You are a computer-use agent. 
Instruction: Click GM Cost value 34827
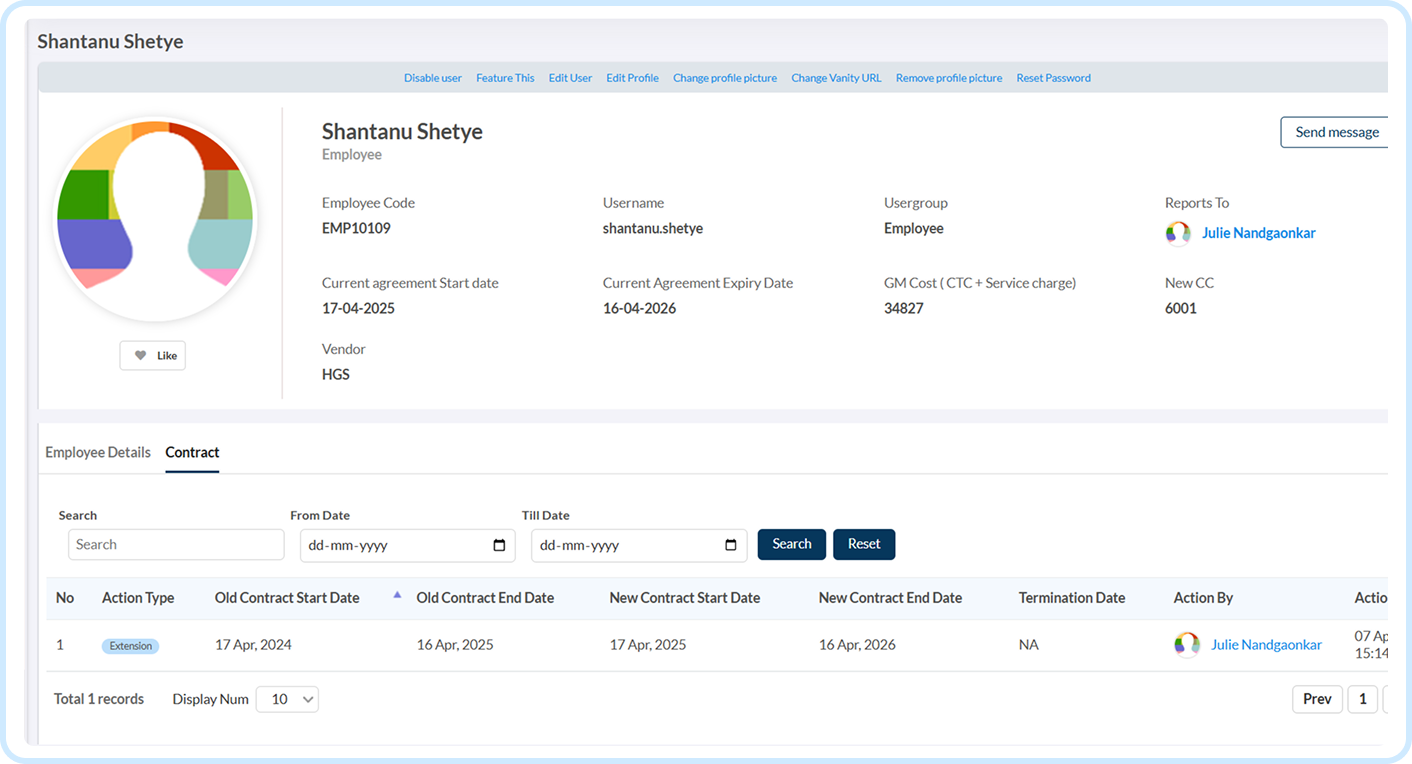(904, 308)
